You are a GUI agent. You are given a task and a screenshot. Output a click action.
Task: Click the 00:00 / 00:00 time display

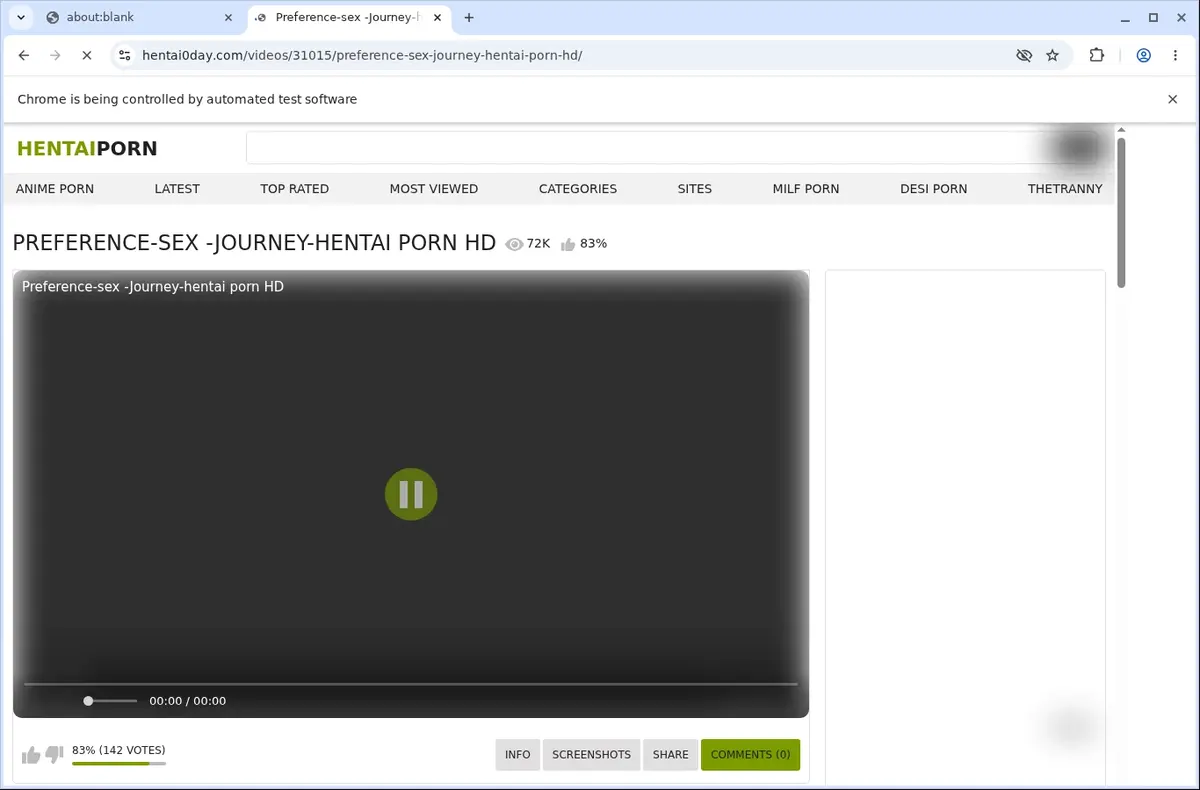(x=188, y=701)
